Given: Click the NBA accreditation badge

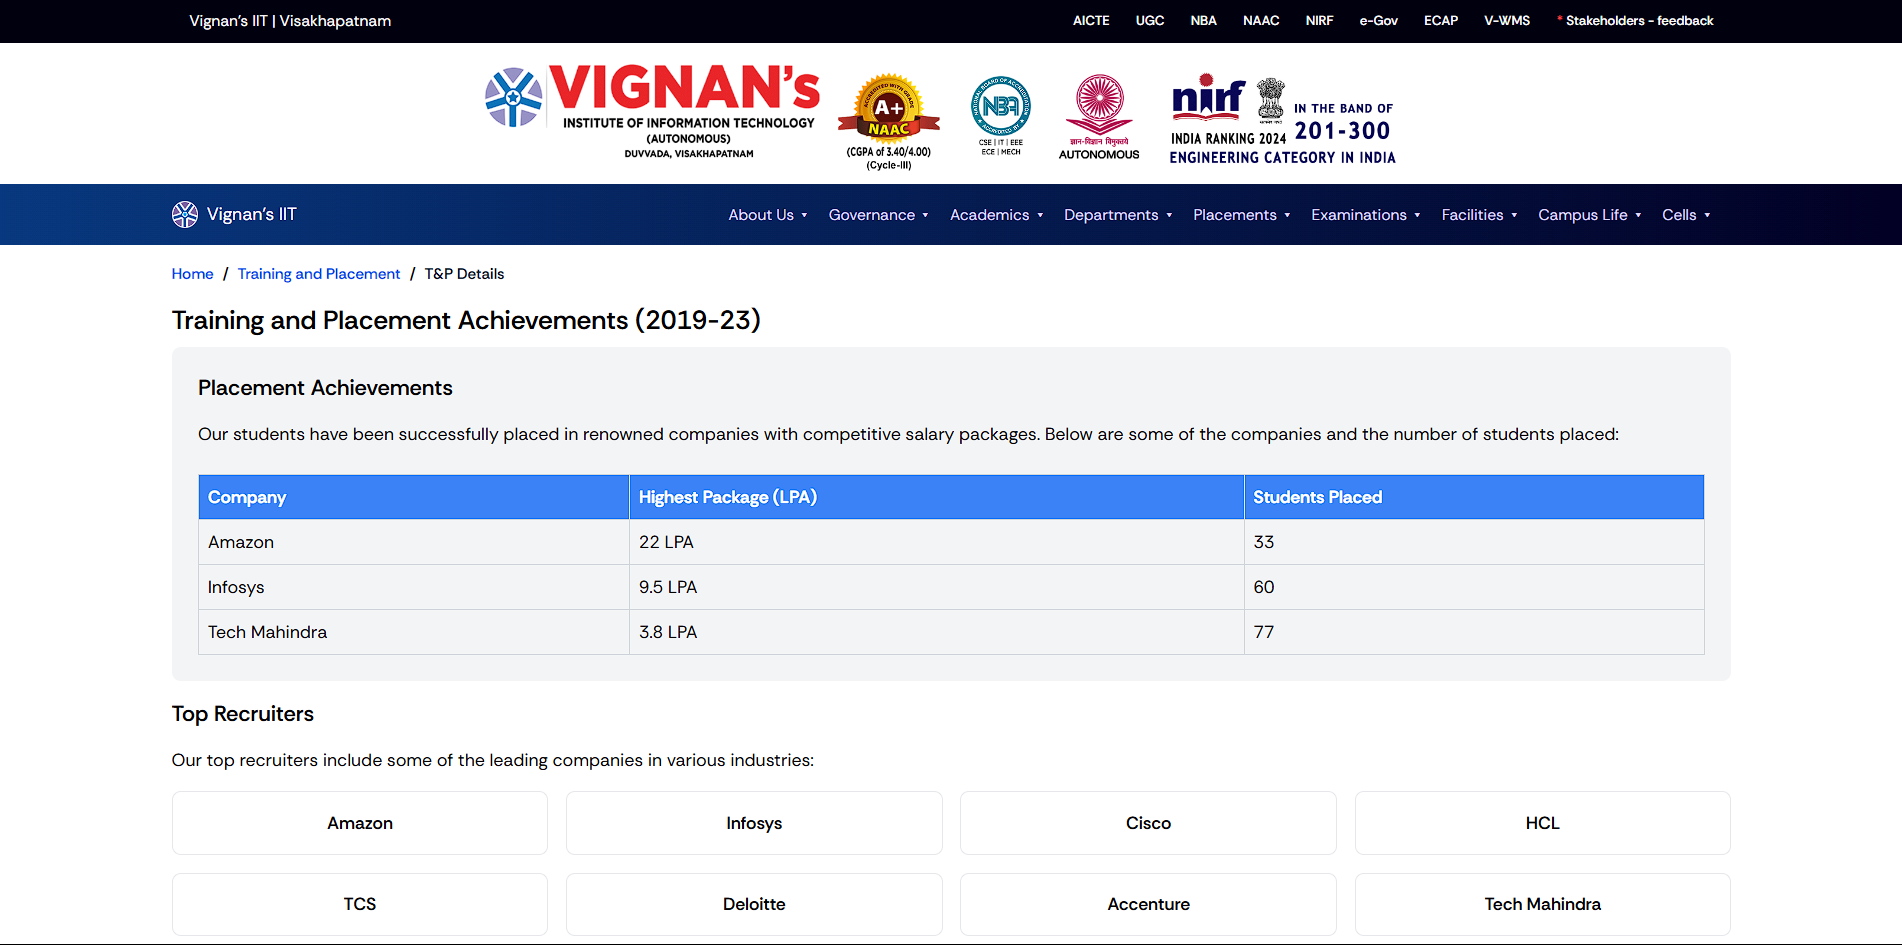Looking at the screenshot, I should (1001, 115).
